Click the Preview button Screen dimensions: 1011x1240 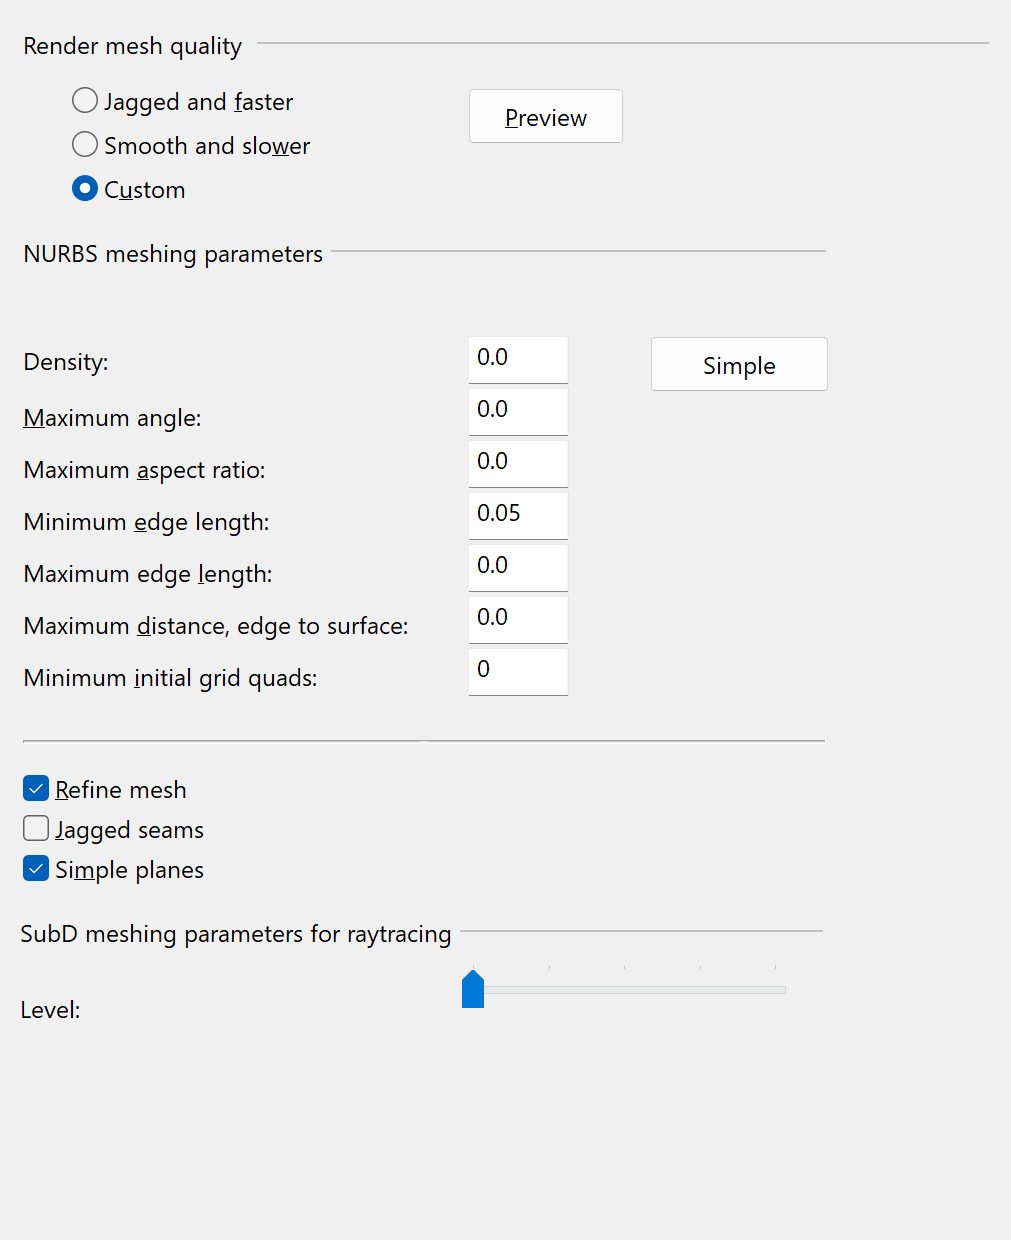pyautogui.click(x=545, y=117)
